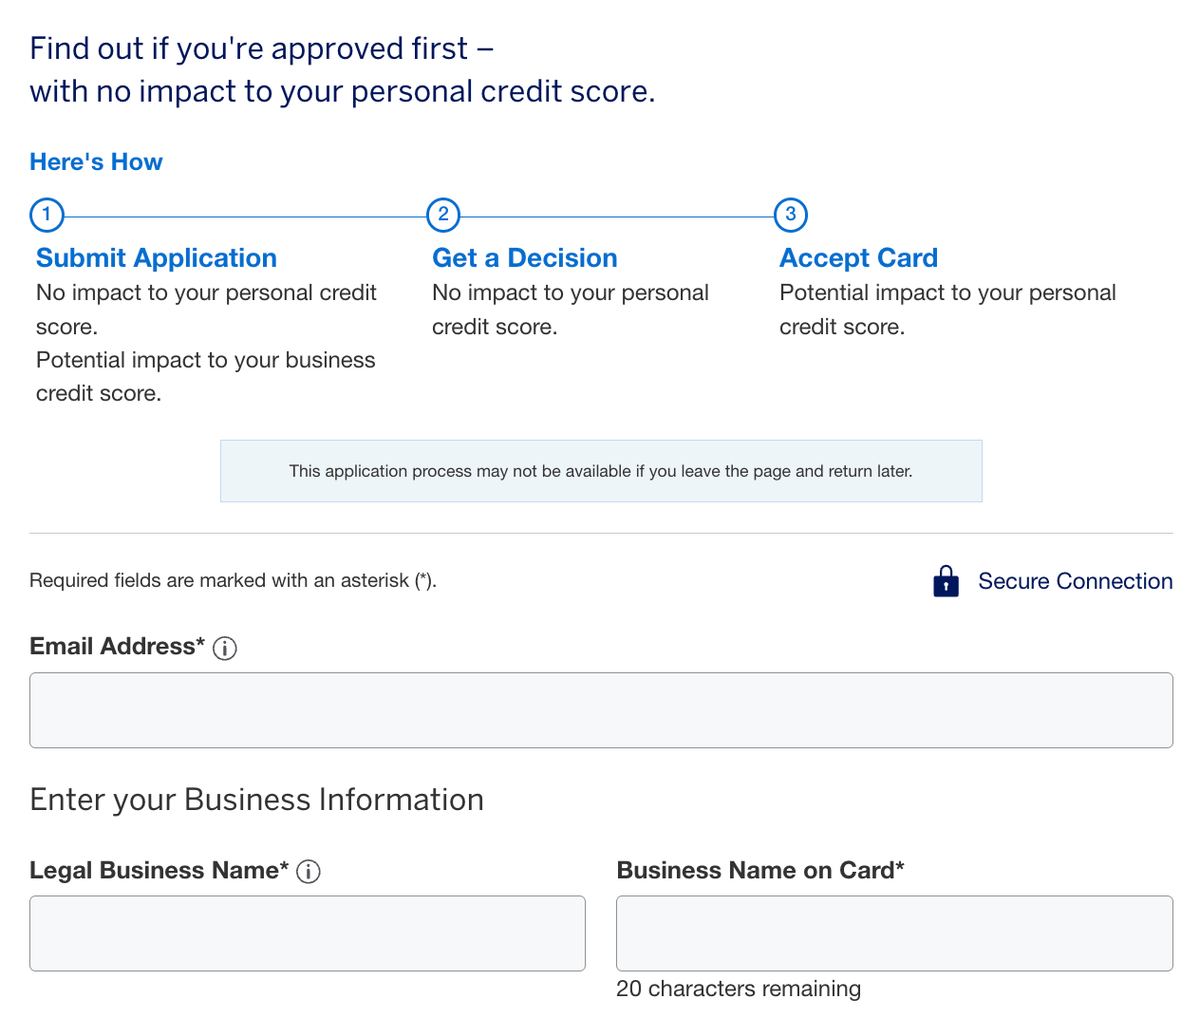Click the Secure Connection lock icon

click(x=945, y=581)
